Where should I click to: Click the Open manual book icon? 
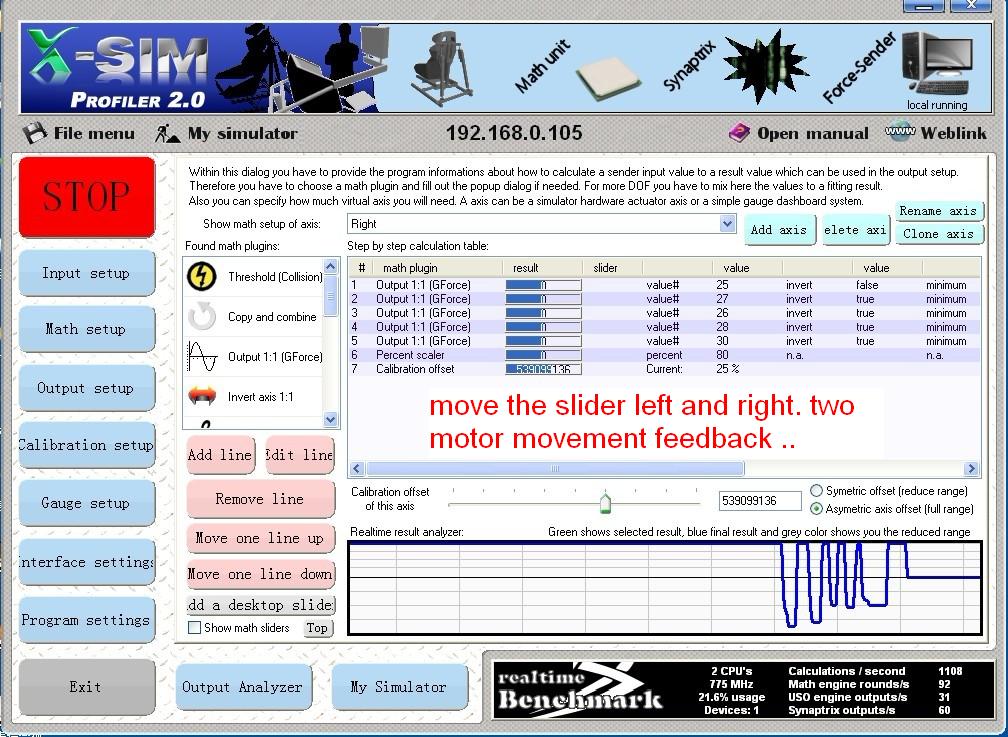point(739,133)
